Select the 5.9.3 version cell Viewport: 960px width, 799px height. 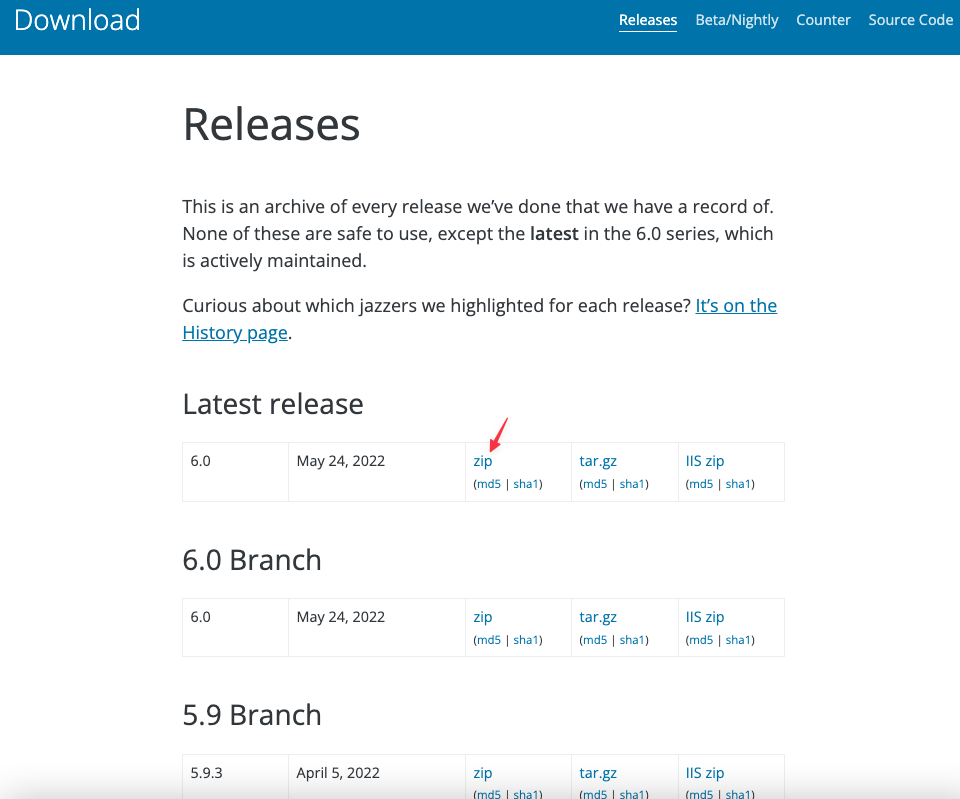click(x=235, y=776)
